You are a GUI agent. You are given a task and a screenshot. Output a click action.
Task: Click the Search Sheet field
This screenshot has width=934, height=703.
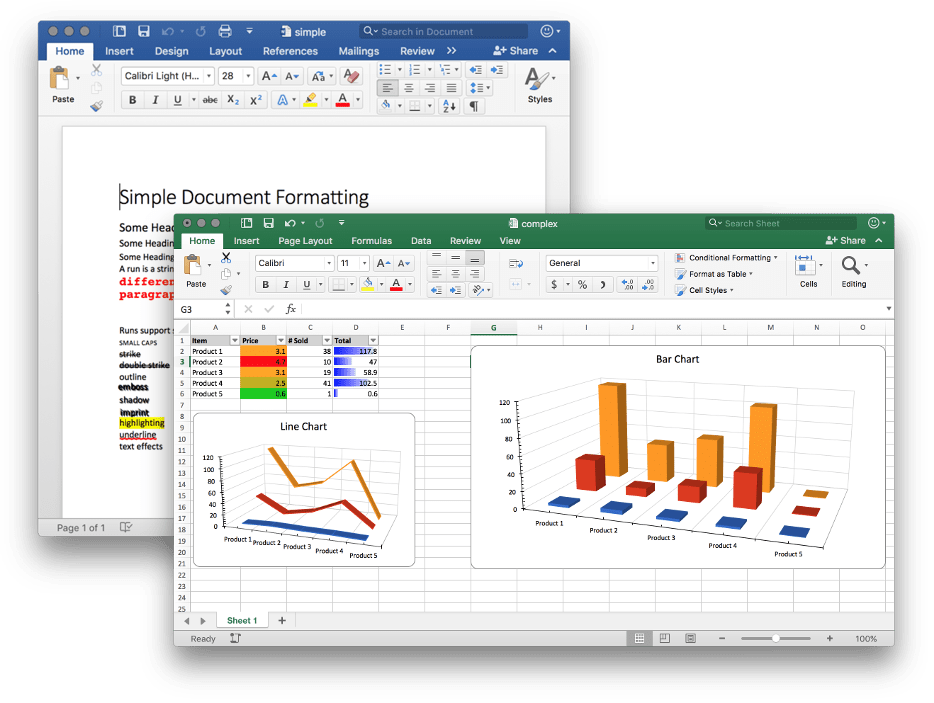click(785, 223)
